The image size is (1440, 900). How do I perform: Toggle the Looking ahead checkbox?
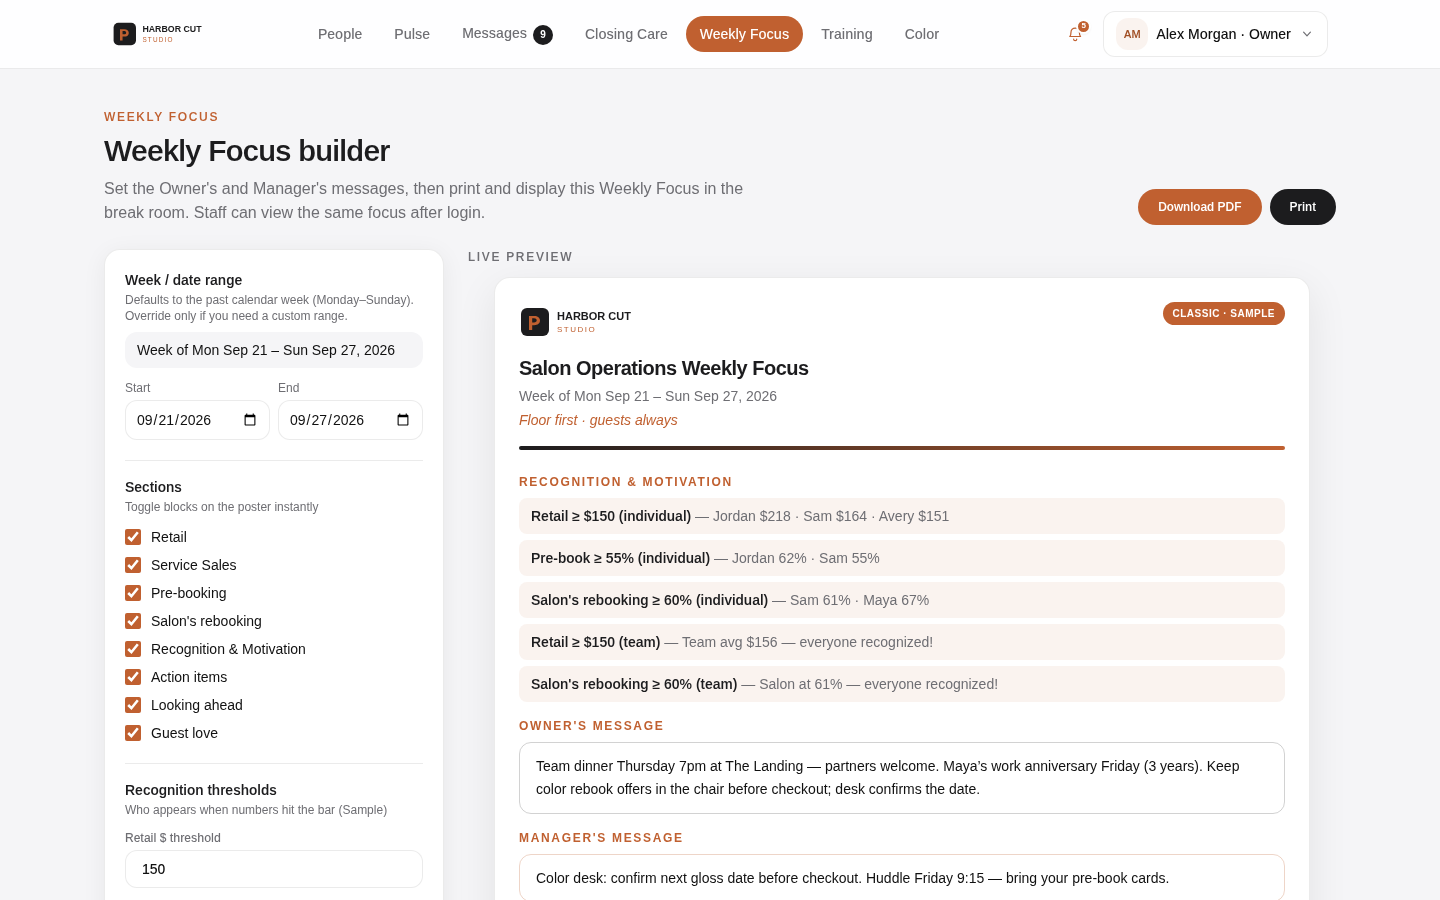pos(133,705)
